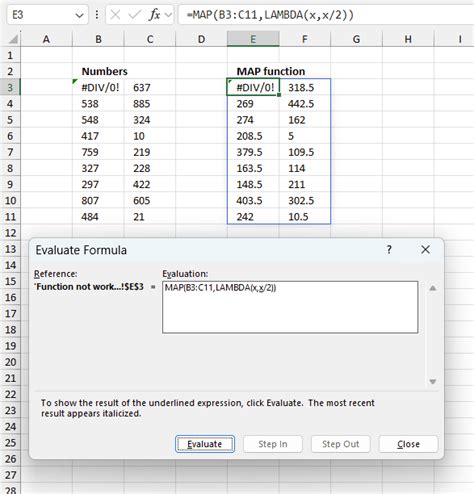This screenshot has width=474, height=494.
Task: Select row 7 header
Action: coord(10,152)
